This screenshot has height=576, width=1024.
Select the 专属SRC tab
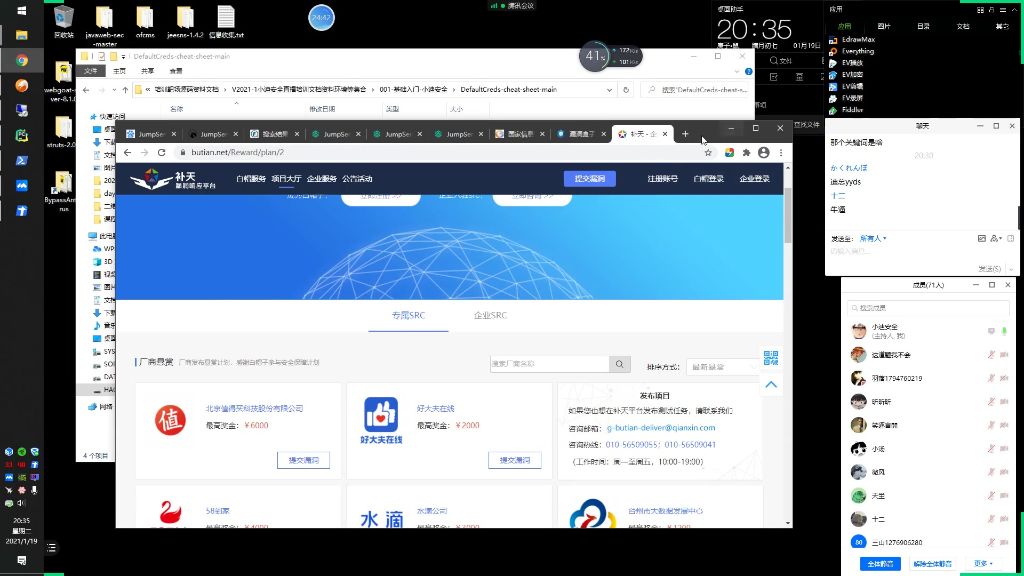pos(408,315)
